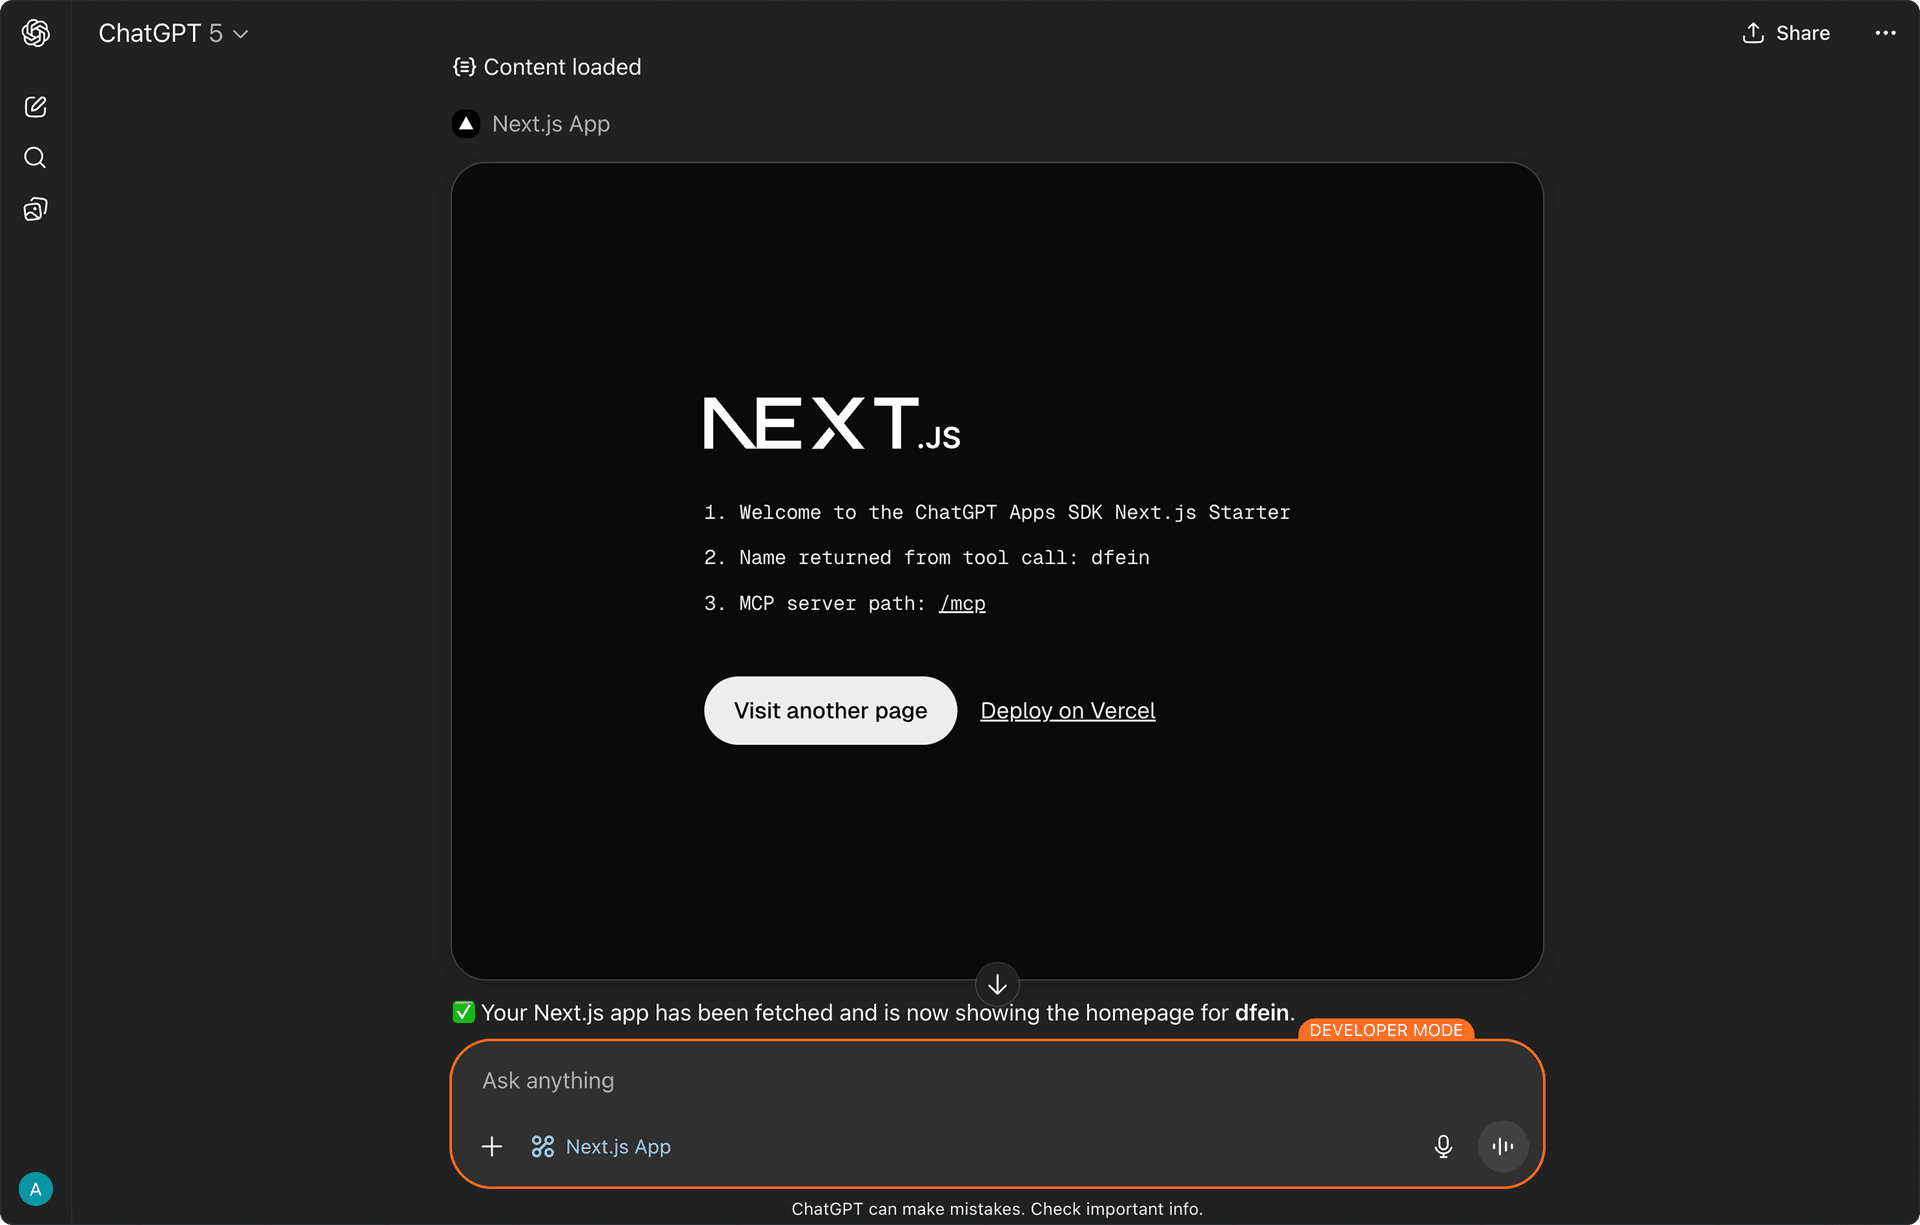Click the ChatGPT logo icon
1920x1225 pixels.
tap(36, 33)
